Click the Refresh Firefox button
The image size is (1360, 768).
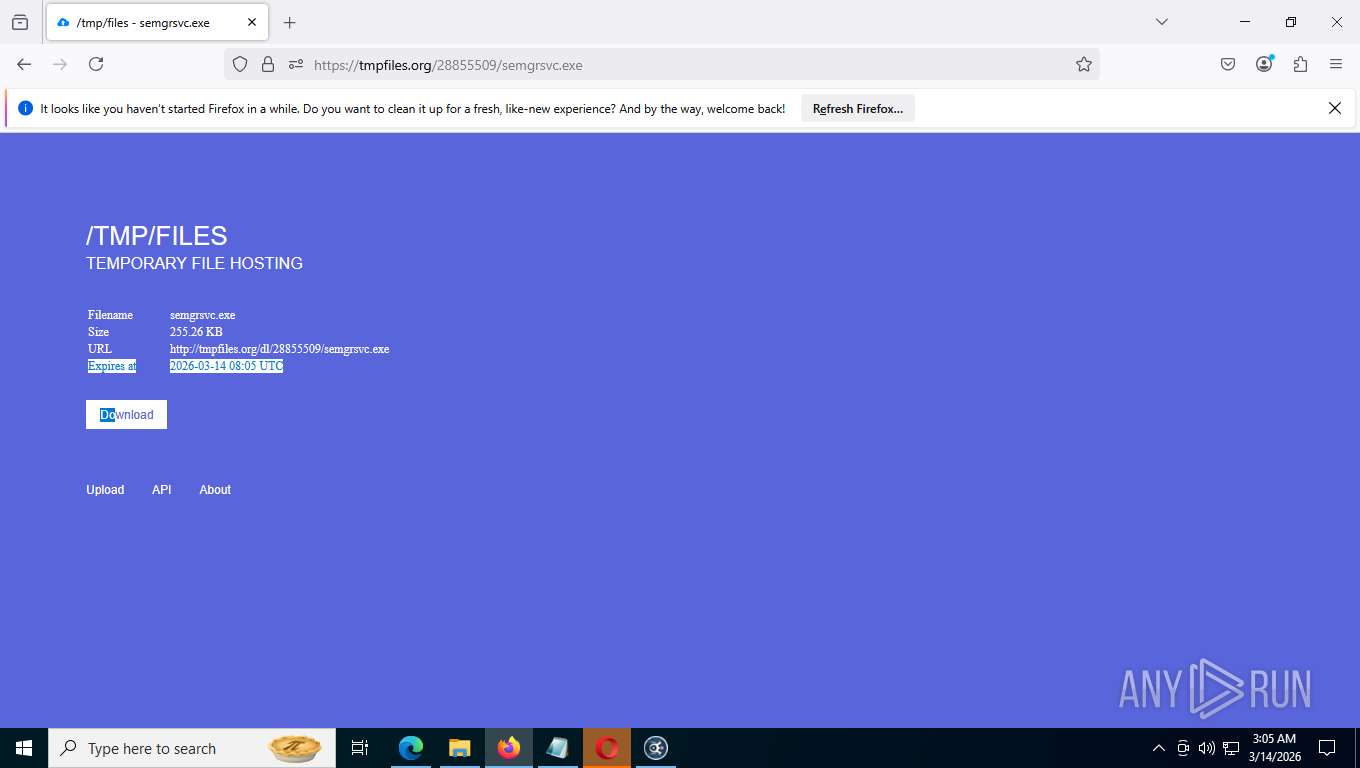click(x=858, y=109)
